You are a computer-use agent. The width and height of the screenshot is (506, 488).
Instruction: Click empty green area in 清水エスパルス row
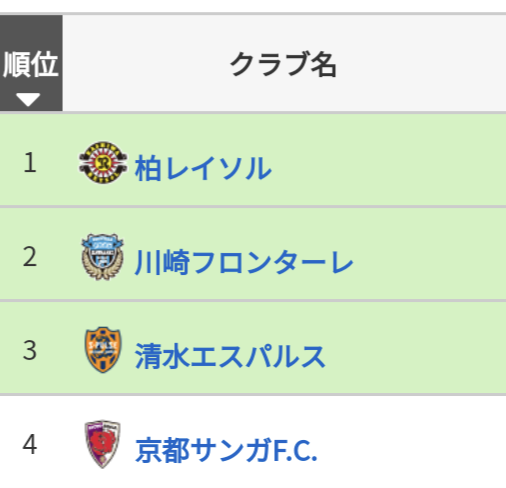click(x=417, y=348)
